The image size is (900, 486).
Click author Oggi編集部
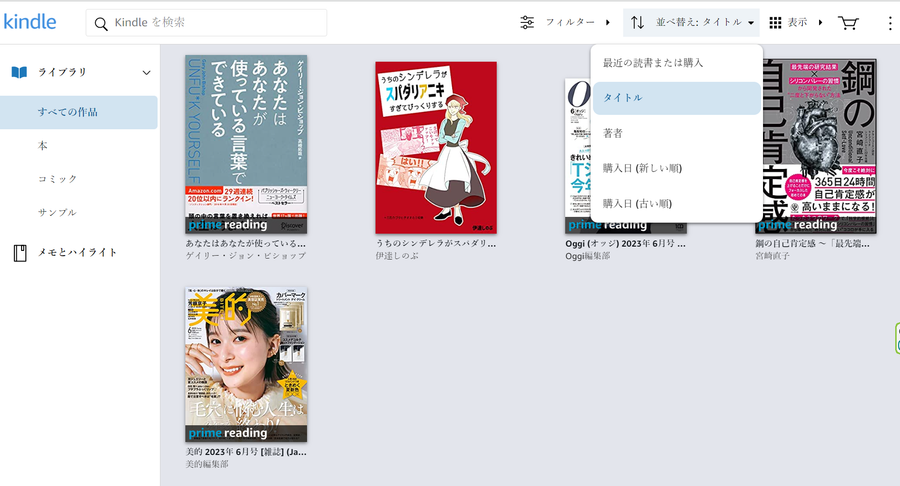588,256
